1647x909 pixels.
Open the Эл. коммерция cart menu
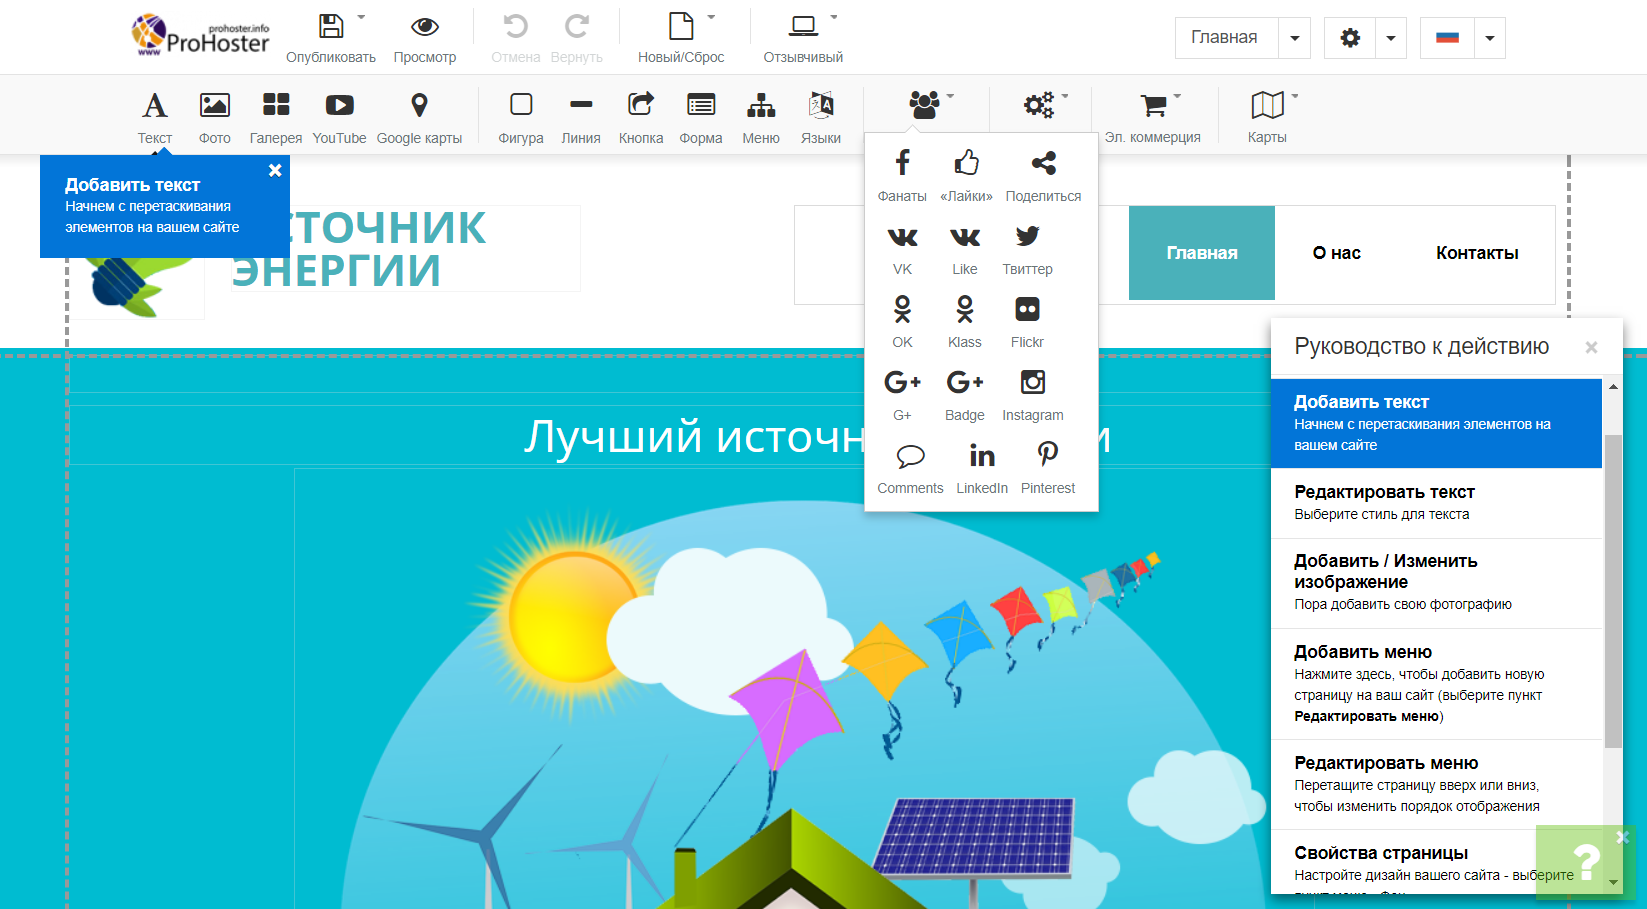pyautogui.click(x=1153, y=106)
